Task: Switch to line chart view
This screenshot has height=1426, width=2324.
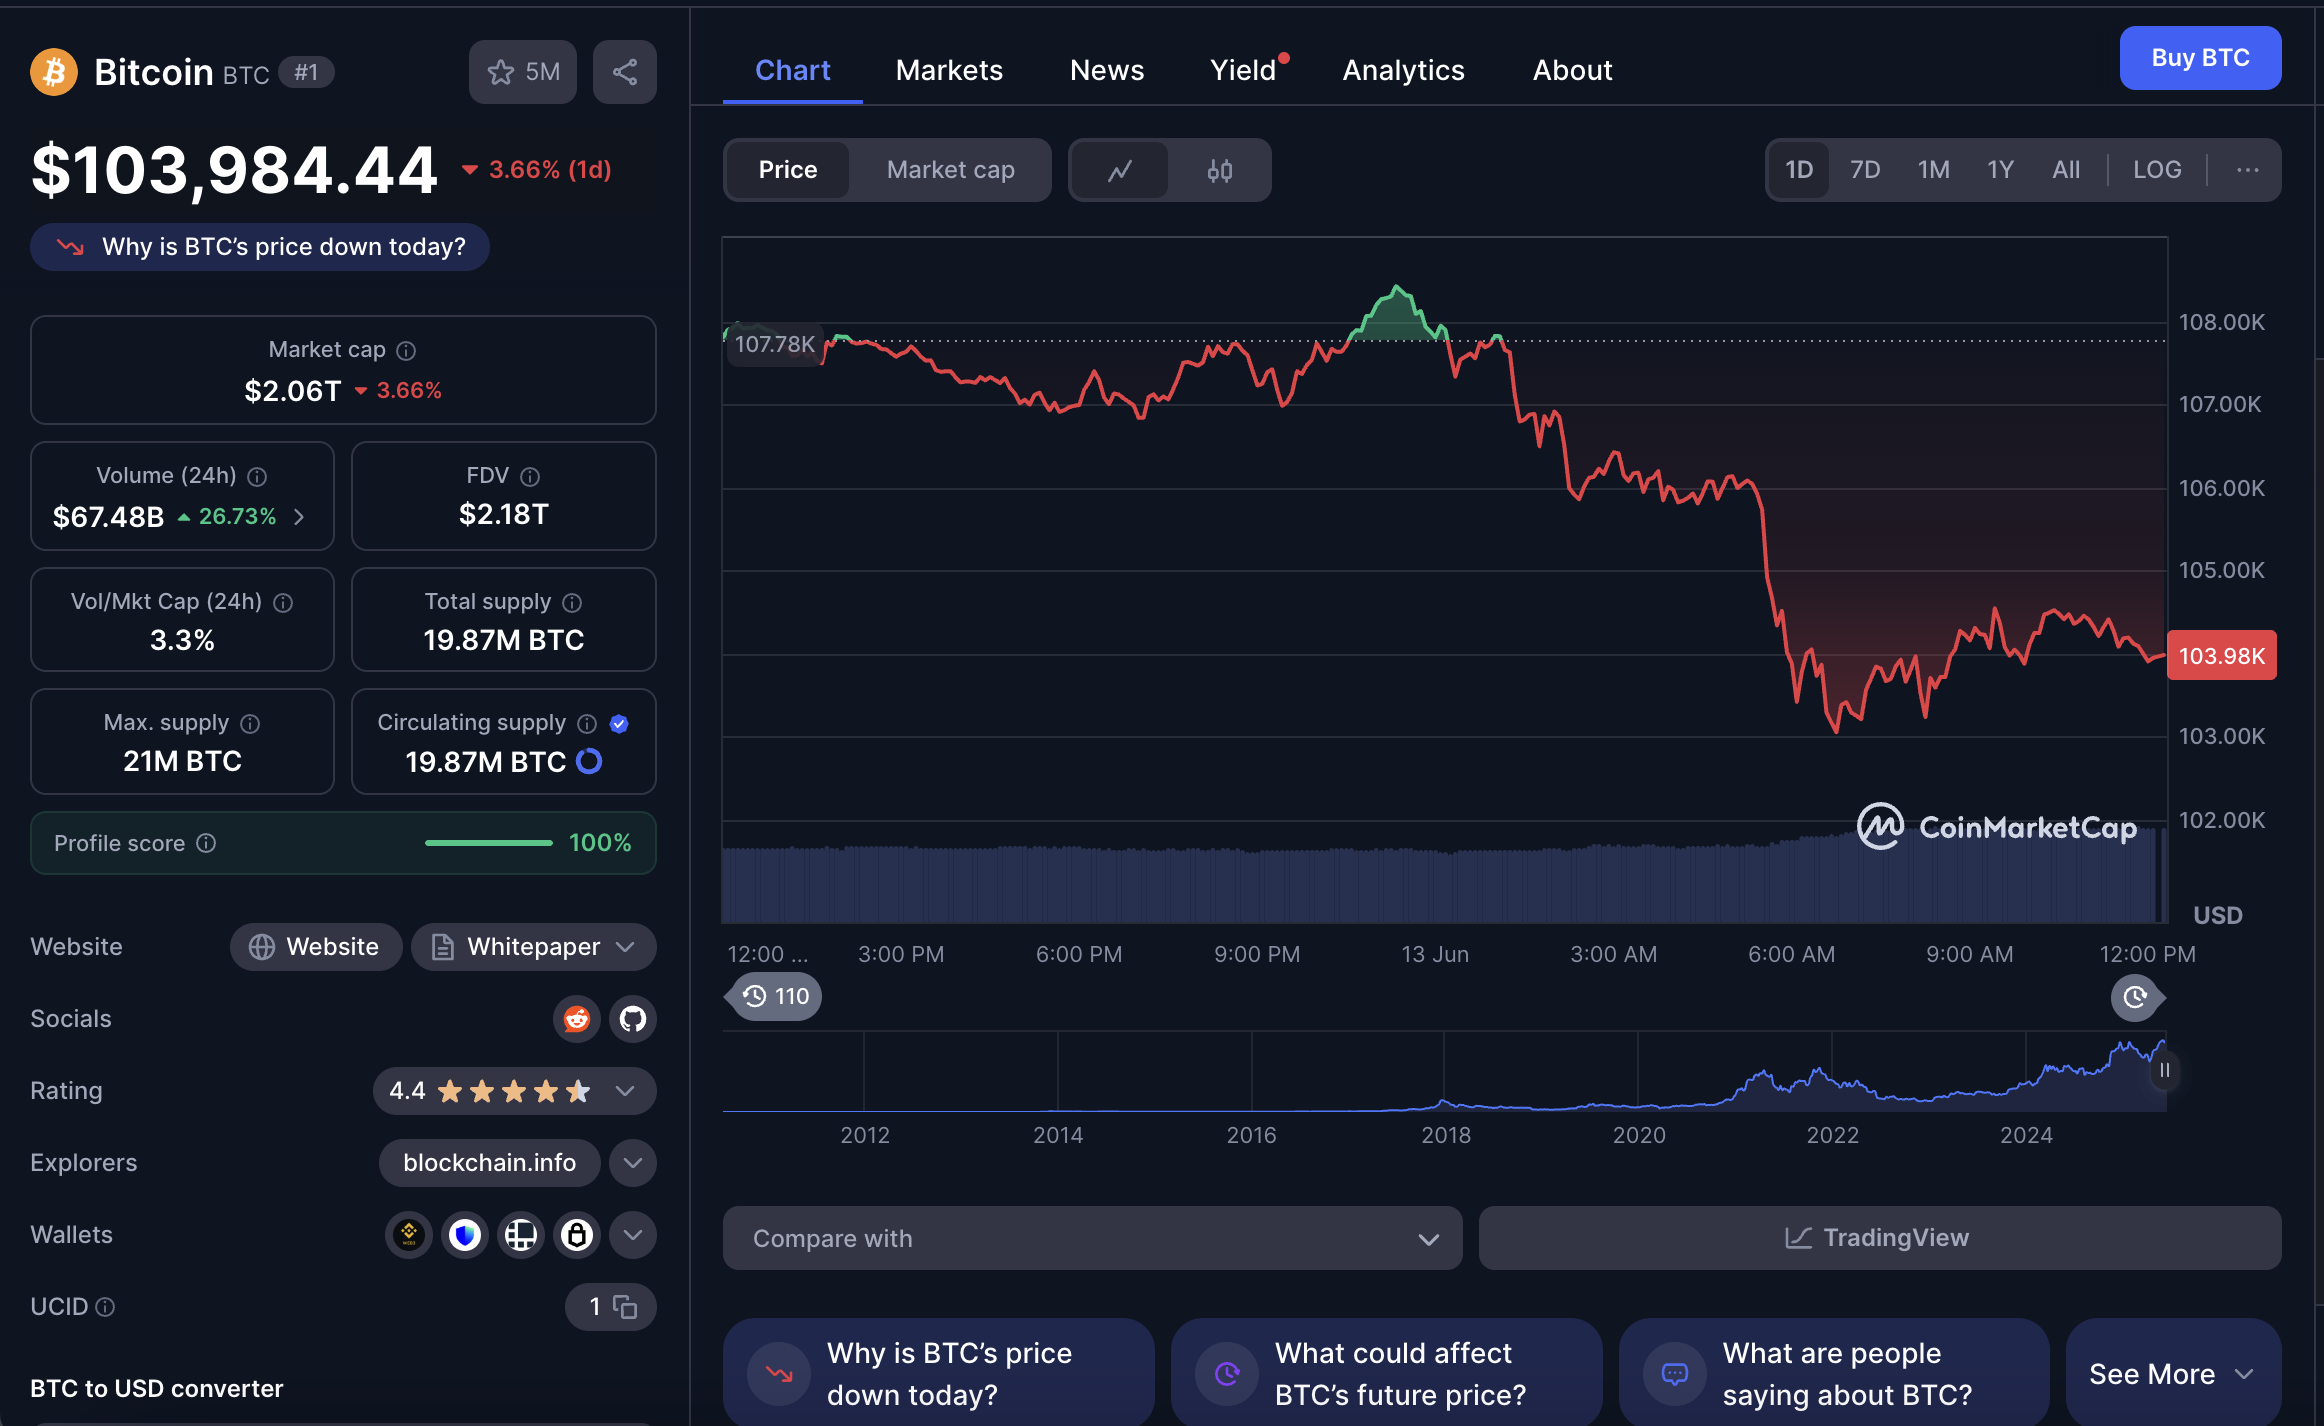Action: pyautogui.click(x=1120, y=170)
